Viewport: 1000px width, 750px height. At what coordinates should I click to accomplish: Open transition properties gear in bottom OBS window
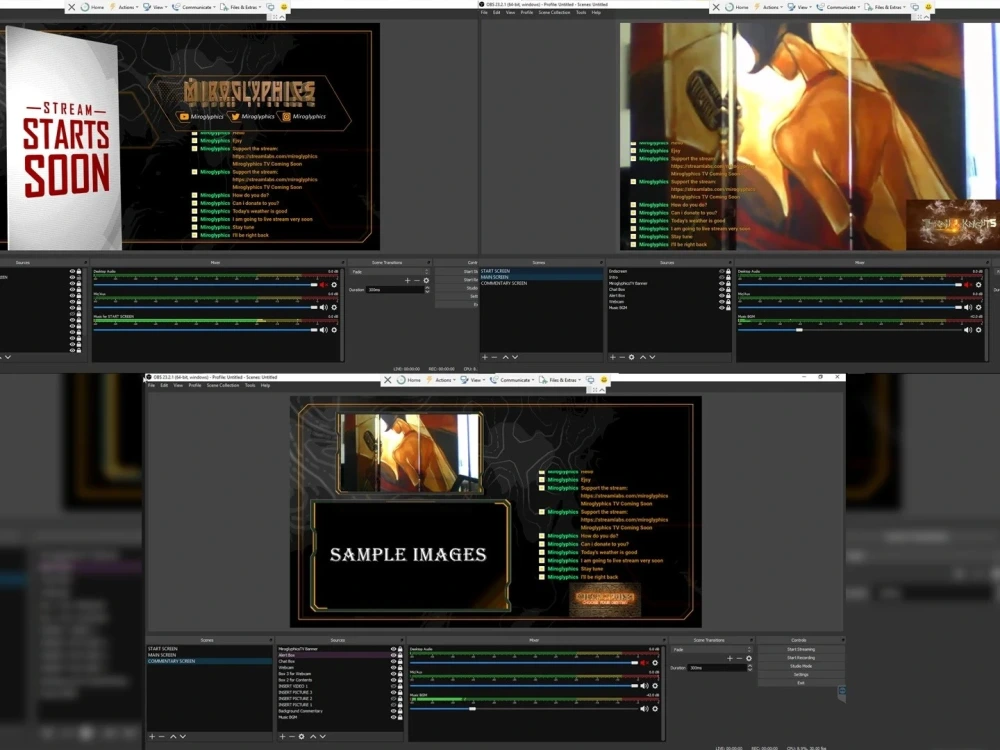pos(749,658)
